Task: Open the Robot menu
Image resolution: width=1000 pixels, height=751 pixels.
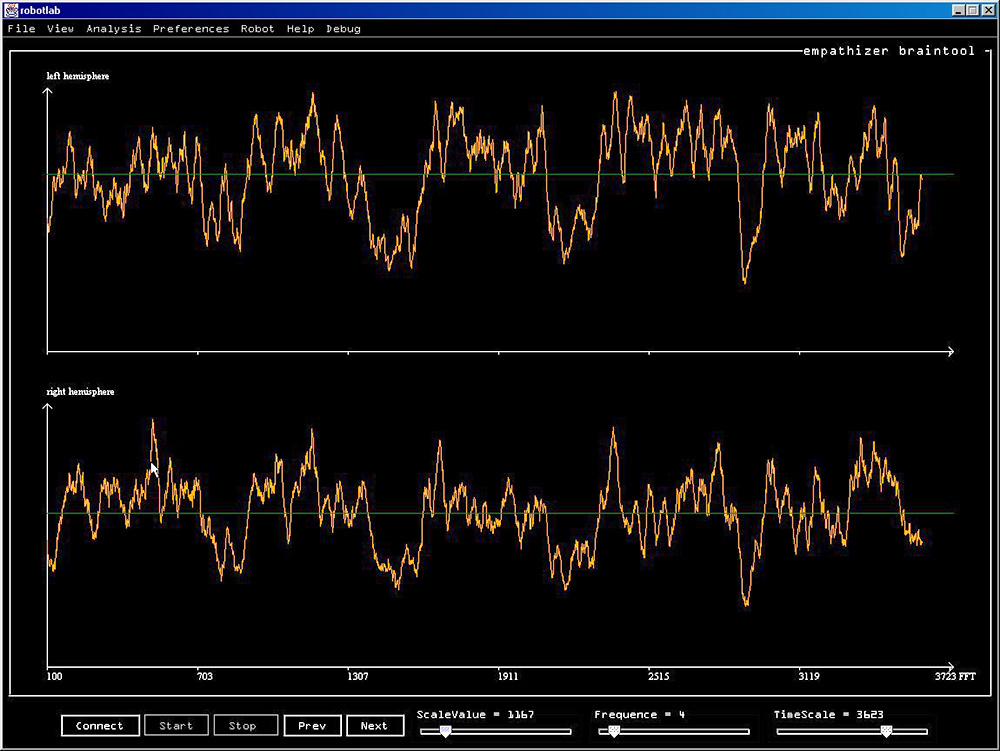Action: 257,29
